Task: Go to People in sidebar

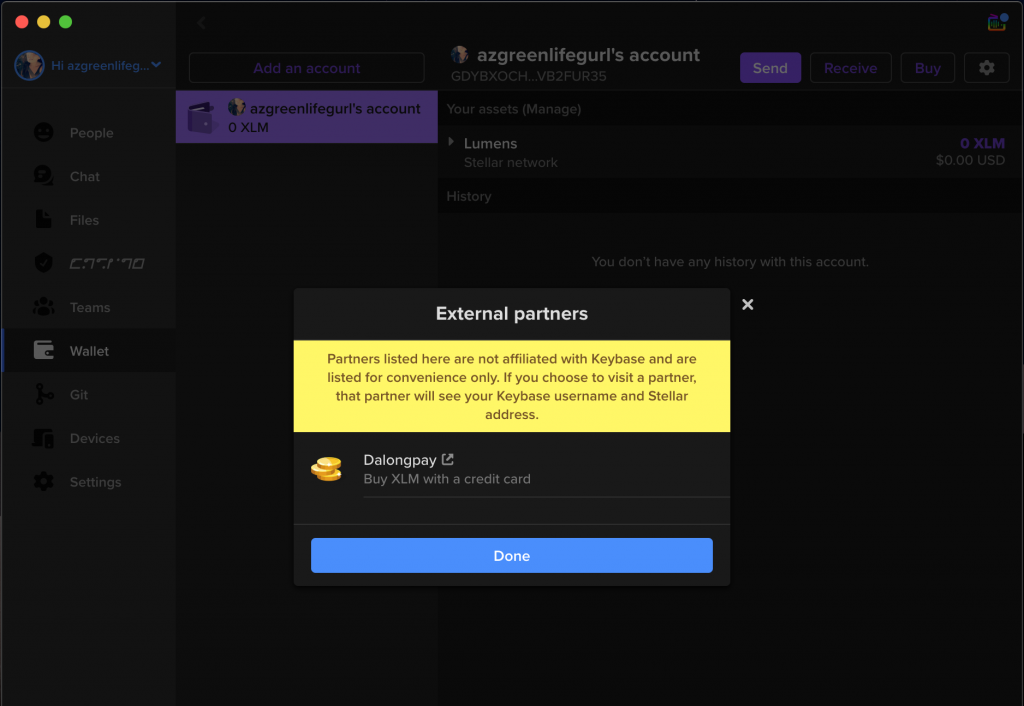Action: pos(91,133)
